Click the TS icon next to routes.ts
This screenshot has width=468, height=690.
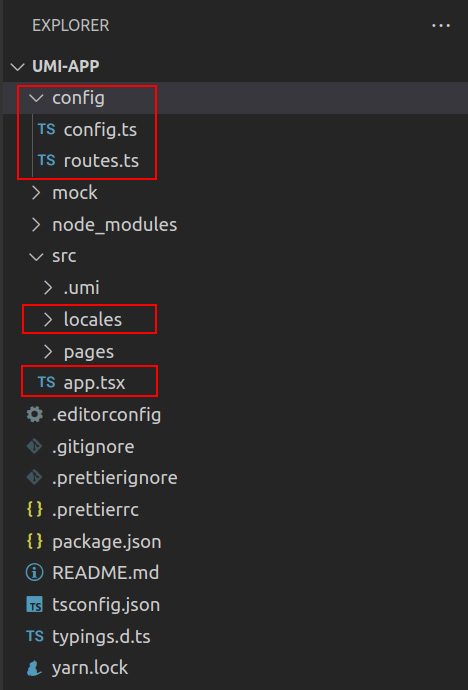pos(47,161)
